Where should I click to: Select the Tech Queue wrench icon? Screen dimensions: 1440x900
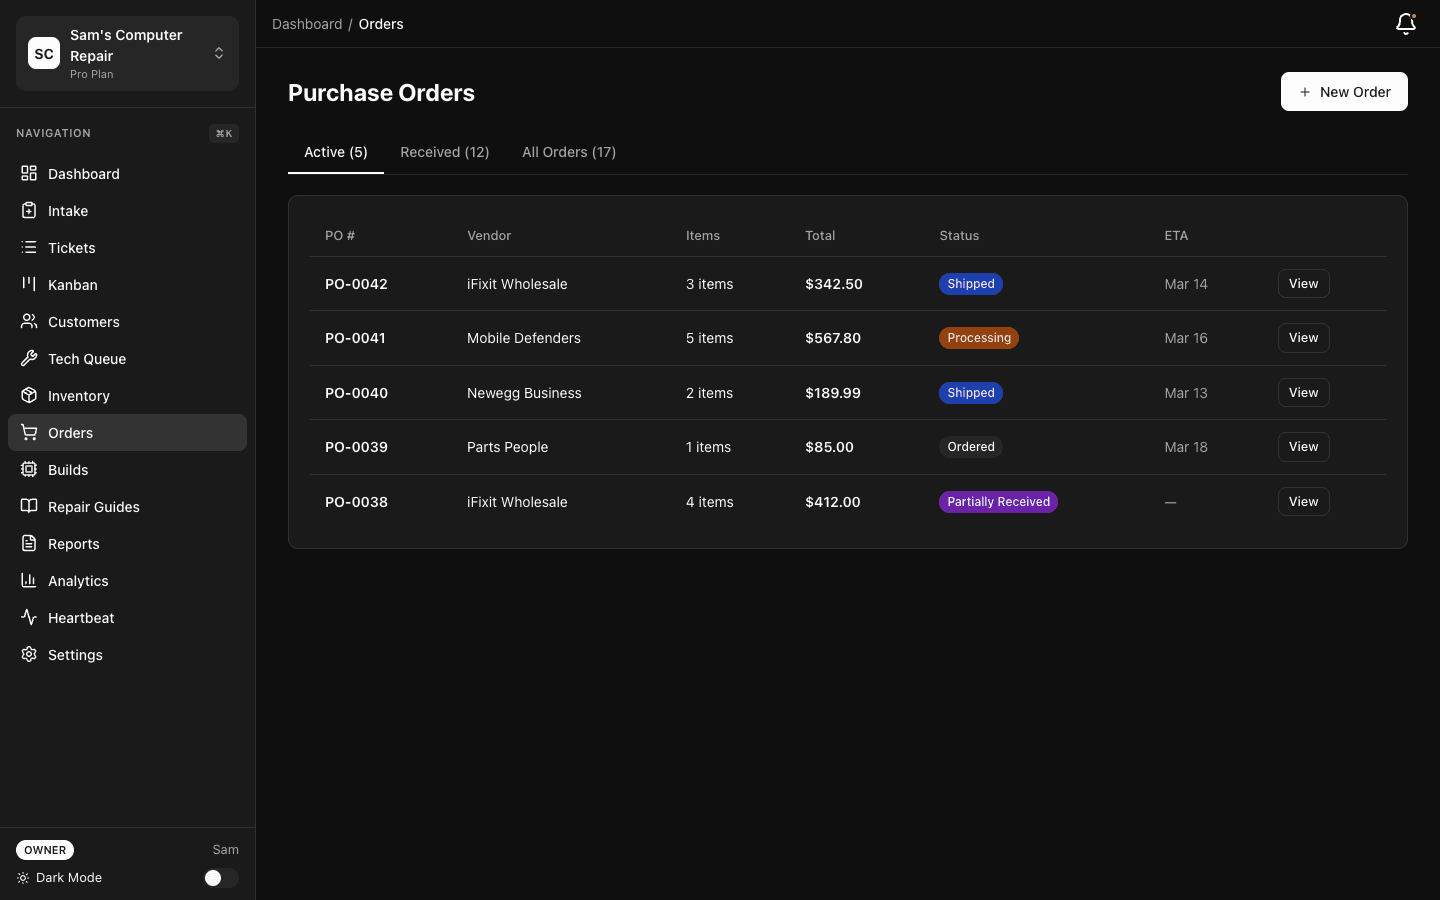tap(29, 359)
